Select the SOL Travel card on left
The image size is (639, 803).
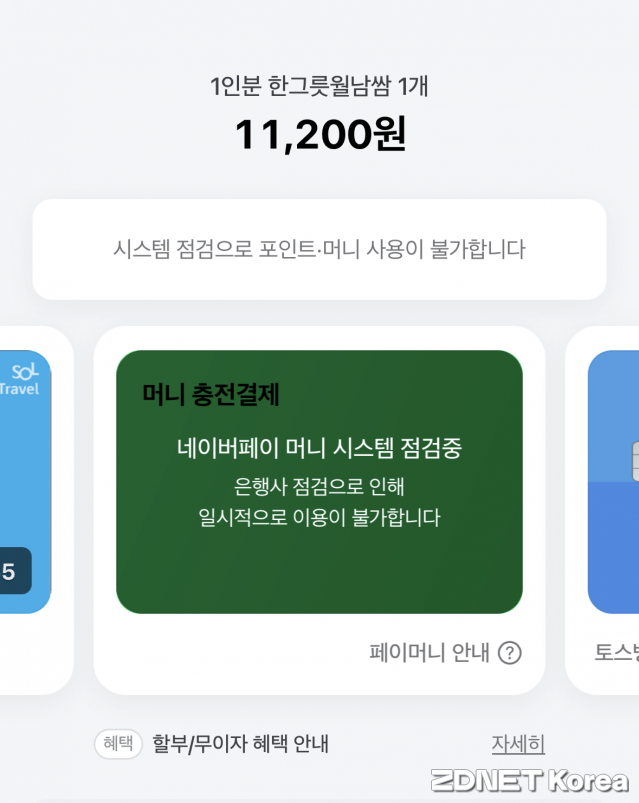[x=24, y=480]
